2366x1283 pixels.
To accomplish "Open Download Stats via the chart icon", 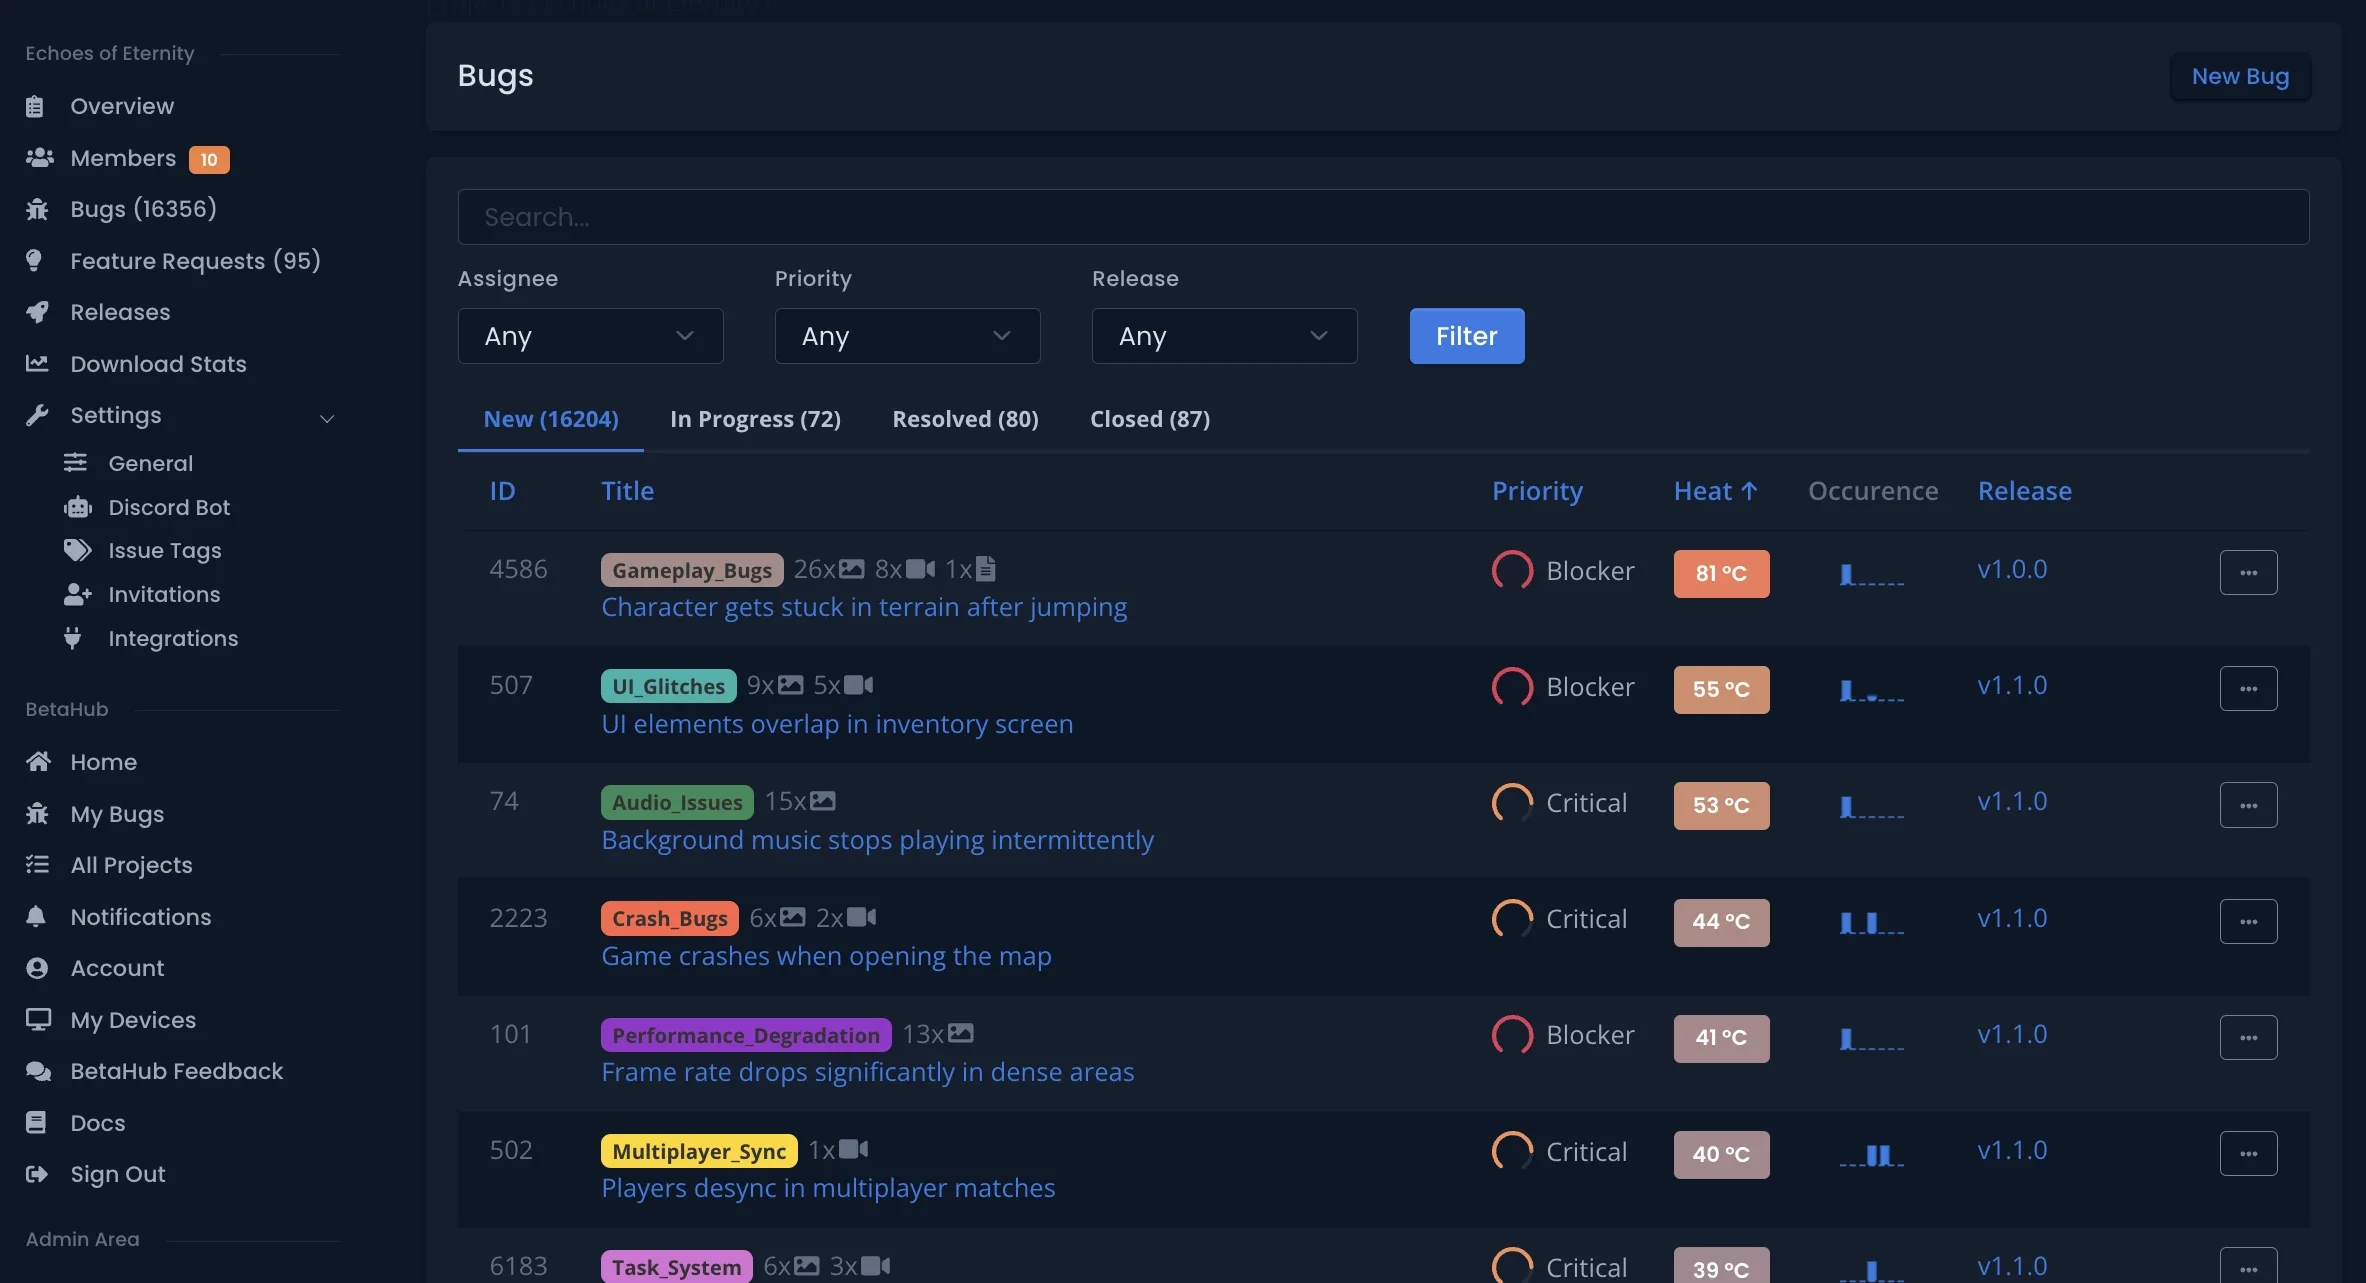I will tap(38, 364).
